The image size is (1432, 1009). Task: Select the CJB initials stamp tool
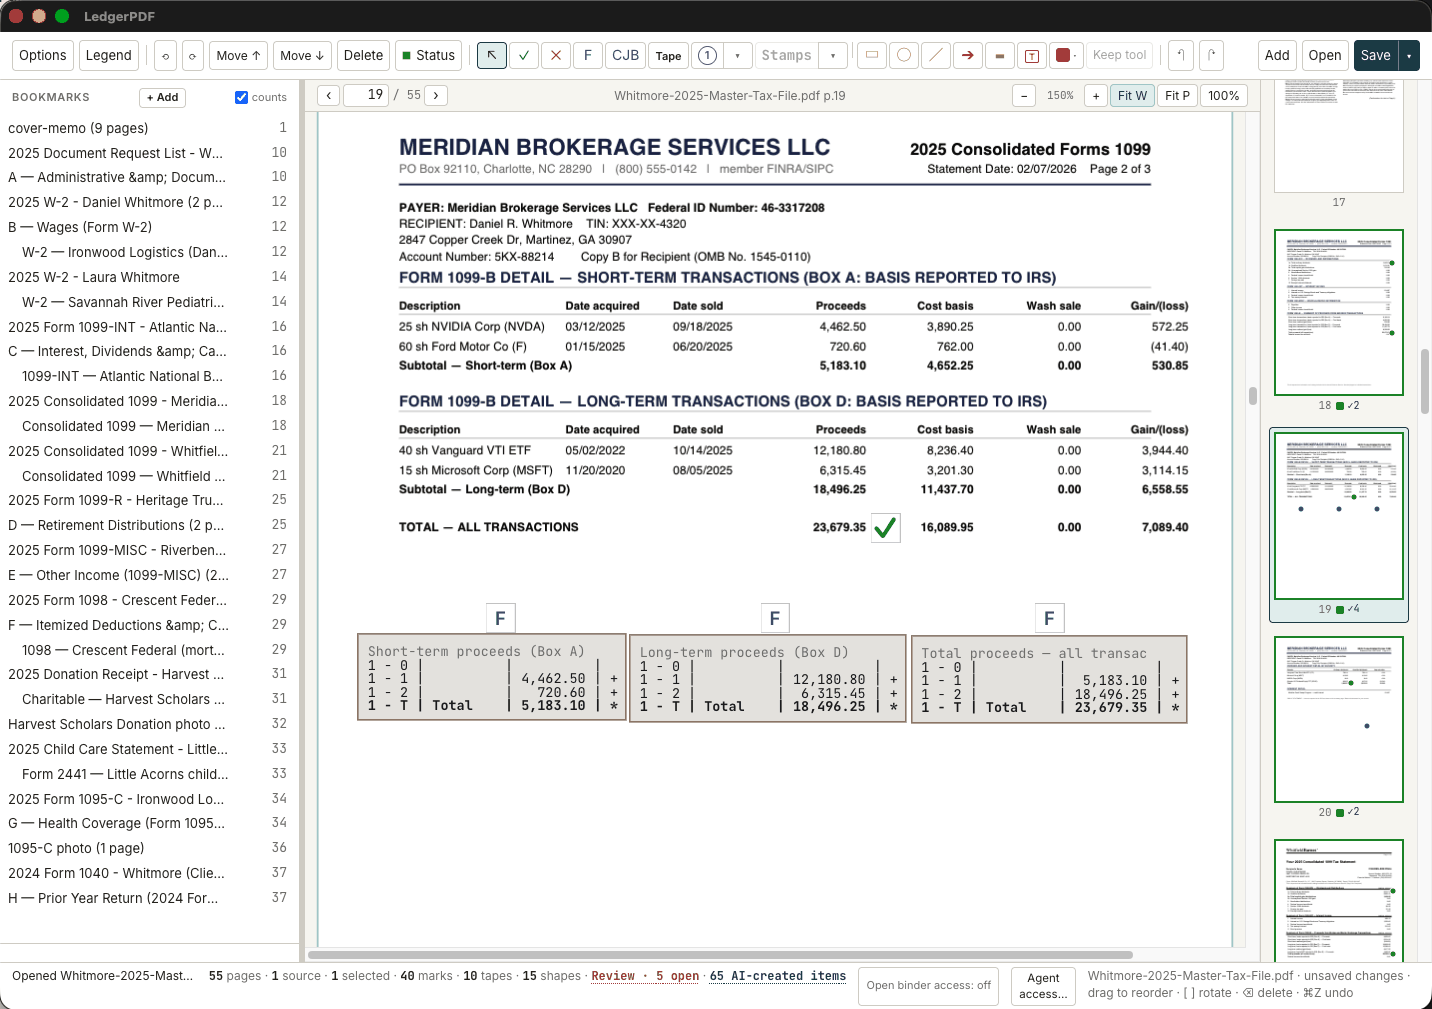click(x=626, y=55)
